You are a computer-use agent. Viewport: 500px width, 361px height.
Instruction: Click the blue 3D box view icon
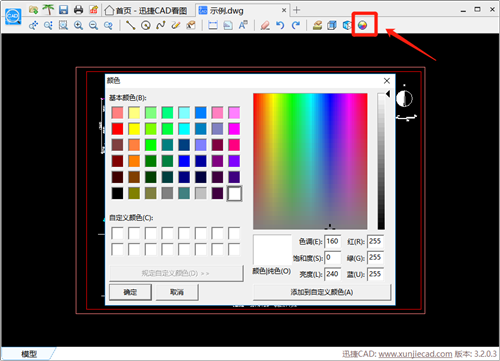pyautogui.click(x=332, y=25)
